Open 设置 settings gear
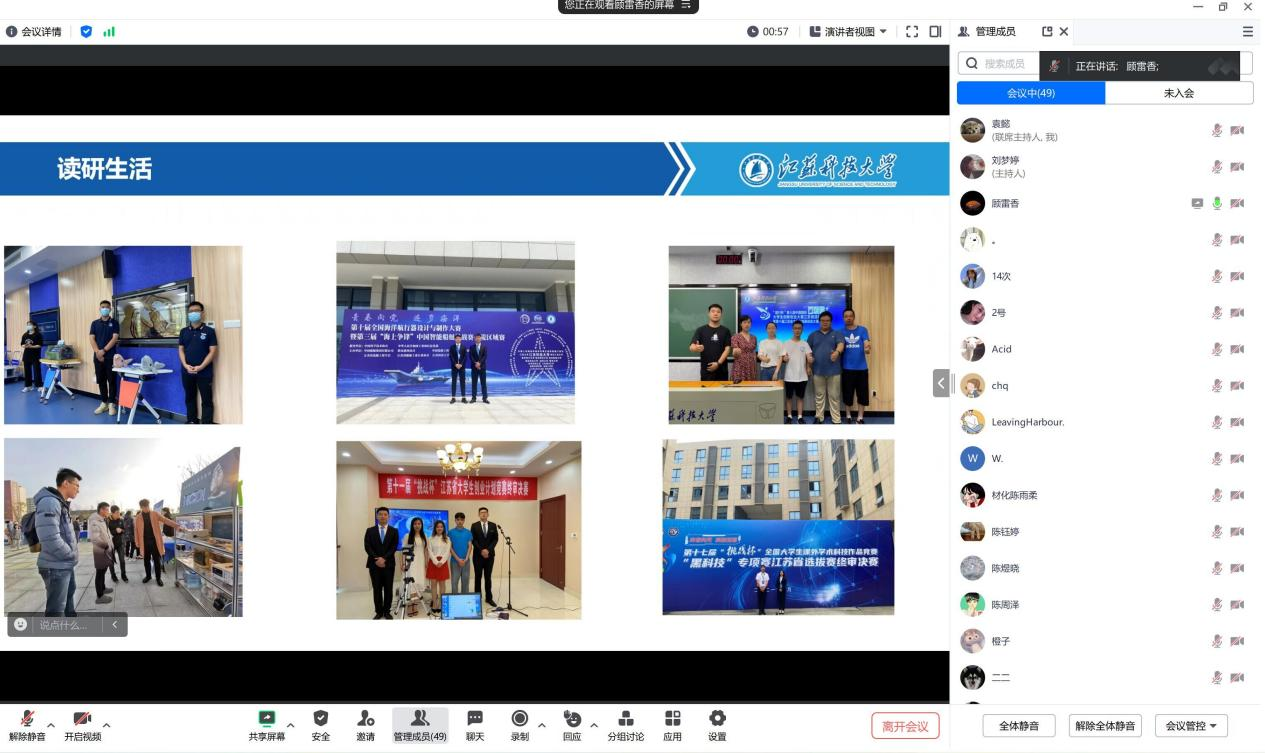Image resolution: width=1265 pixels, height=753 pixels. (x=717, y=725)
